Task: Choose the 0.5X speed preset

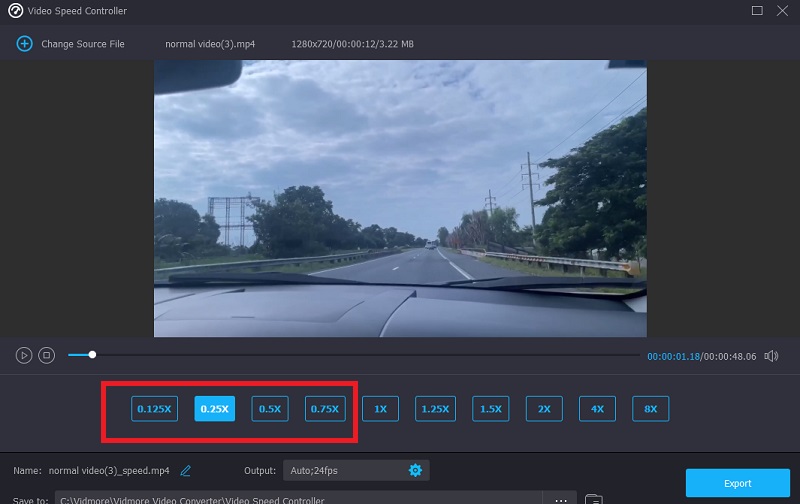Action: [x=269, y=408]
